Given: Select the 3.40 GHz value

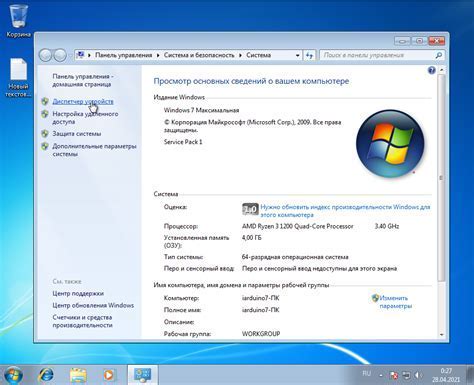Looking at the screenshot, I should 387,226.
